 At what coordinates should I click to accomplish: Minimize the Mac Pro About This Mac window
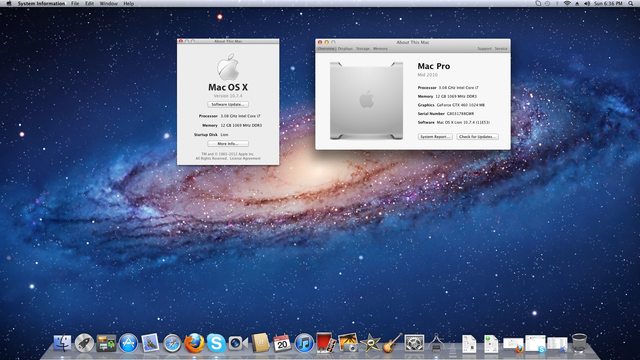coord(327,42)
